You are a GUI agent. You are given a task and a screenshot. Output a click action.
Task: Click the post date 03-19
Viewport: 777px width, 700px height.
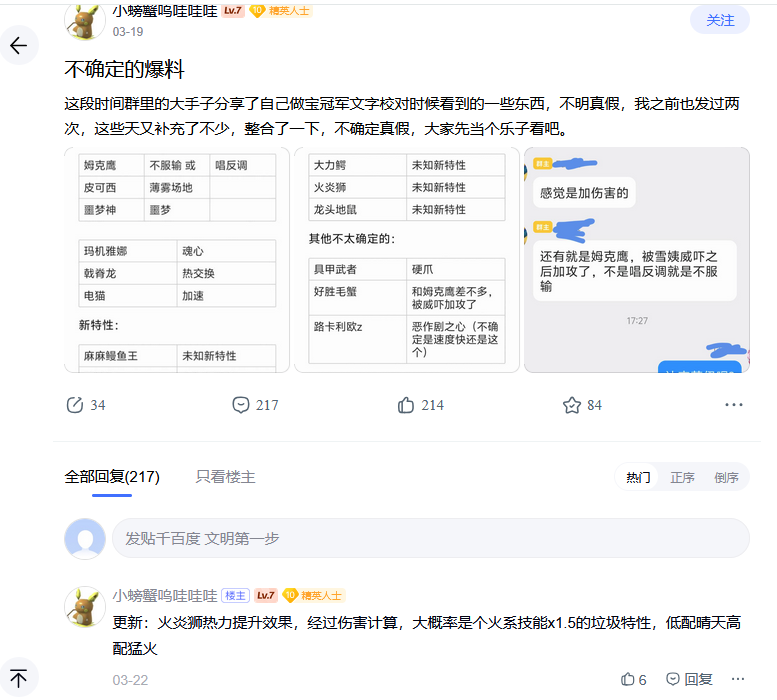tap(128, 32)
